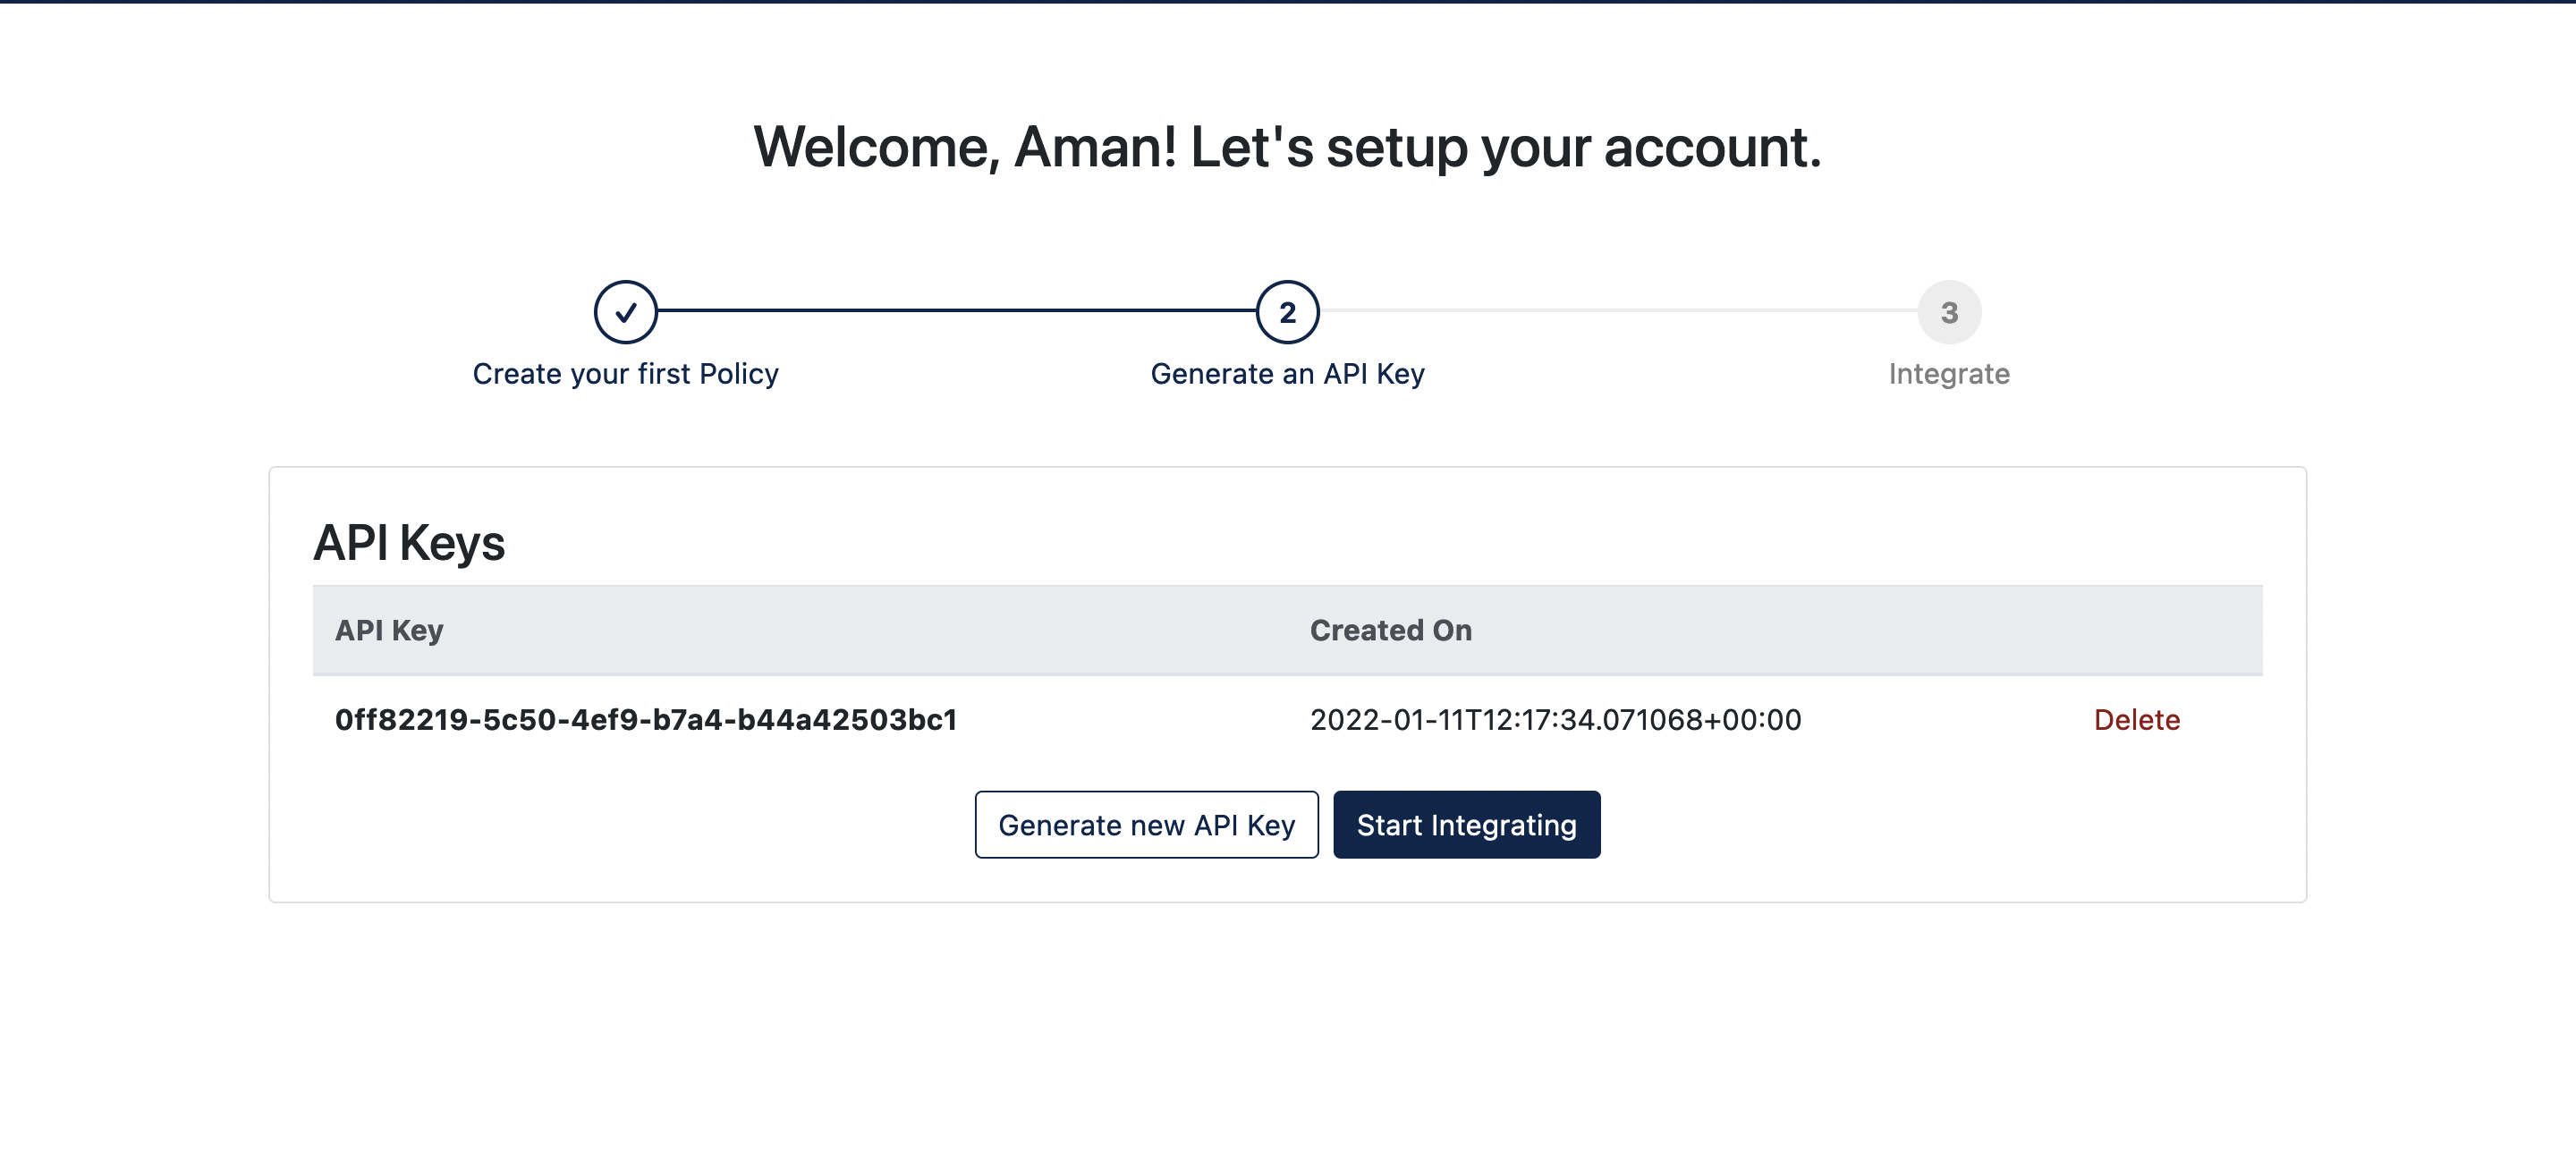This screenshot has width=2576, height=1152.
Task: Click the blank header cell above Delete
Action: [2136, 631]
